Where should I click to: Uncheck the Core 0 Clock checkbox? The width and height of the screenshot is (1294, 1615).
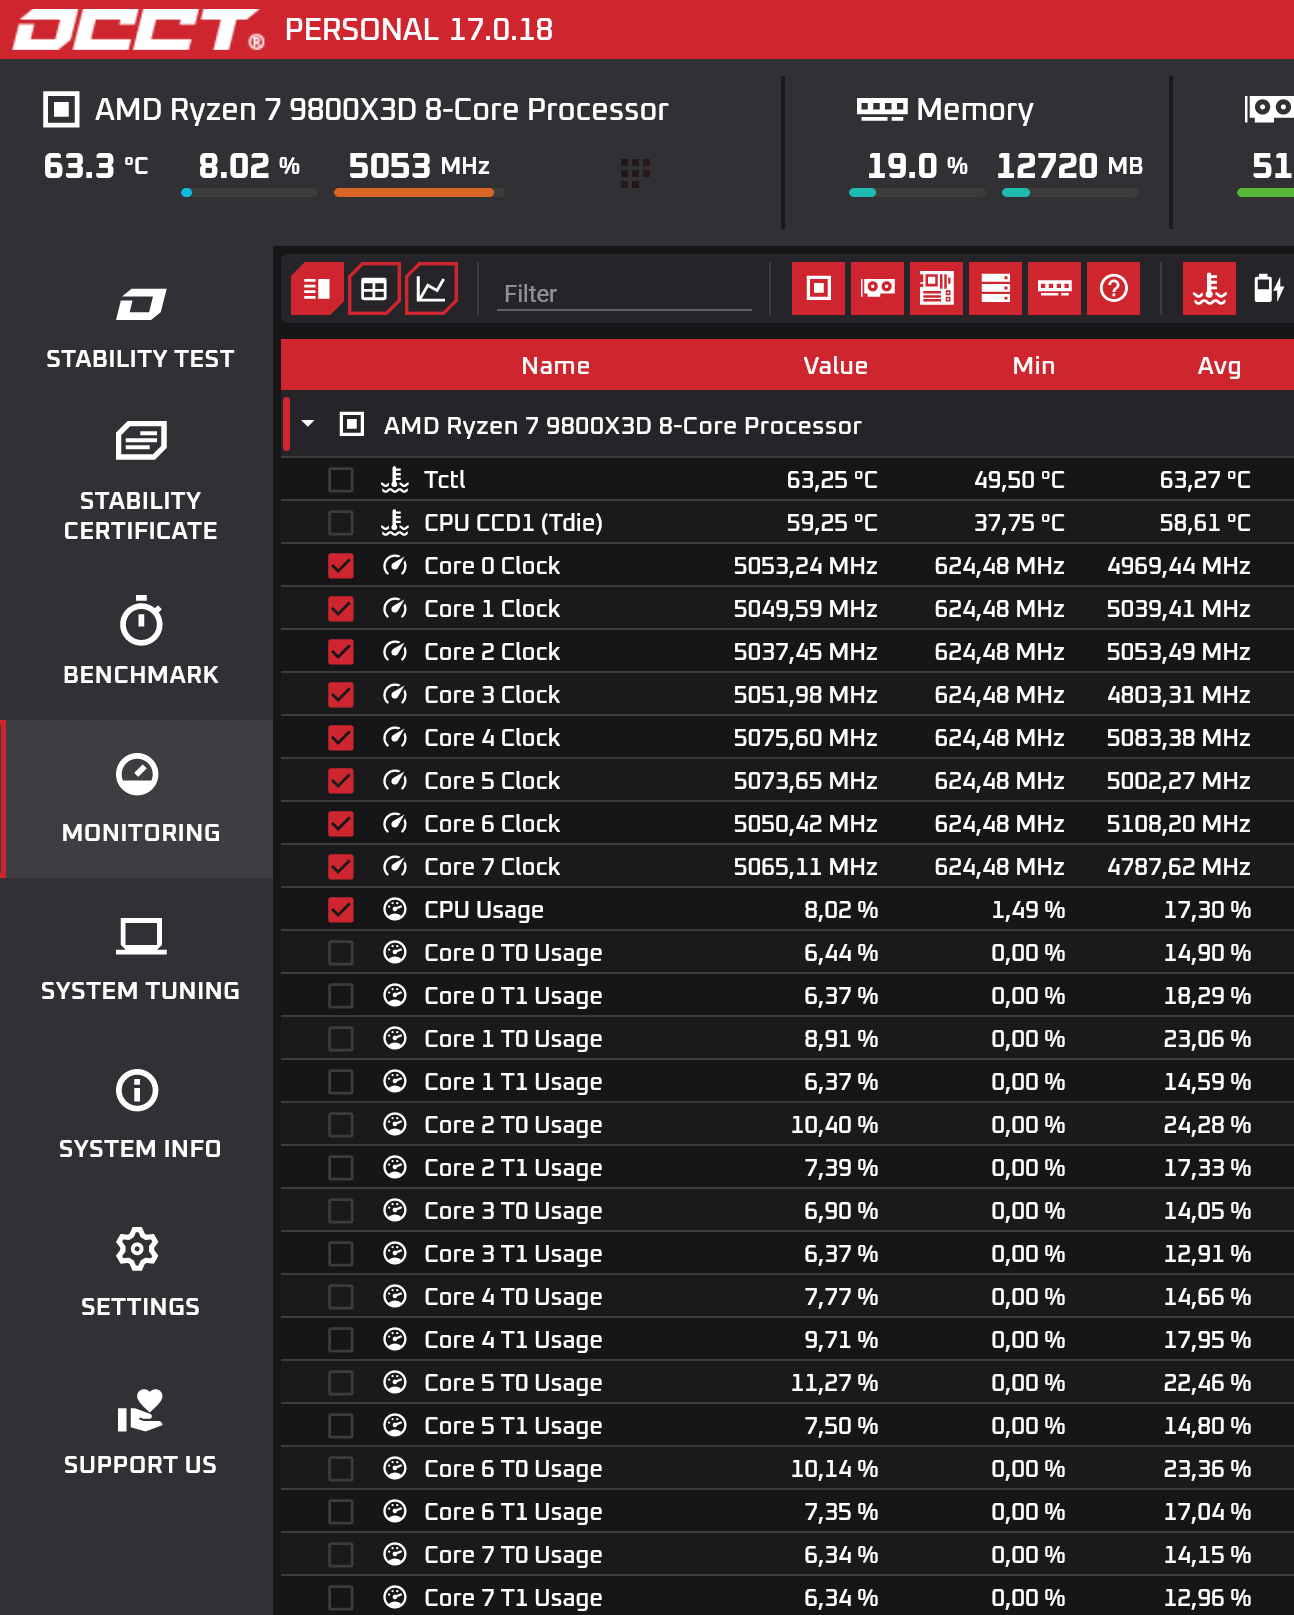pyautogui.click(x=341, y=566)
